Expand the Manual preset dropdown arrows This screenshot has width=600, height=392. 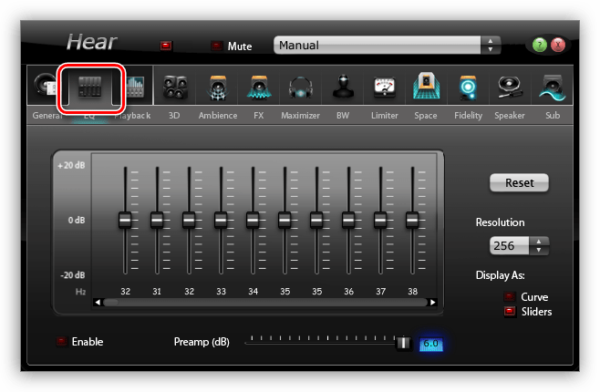pyautogui.click(x=490, y=45)
